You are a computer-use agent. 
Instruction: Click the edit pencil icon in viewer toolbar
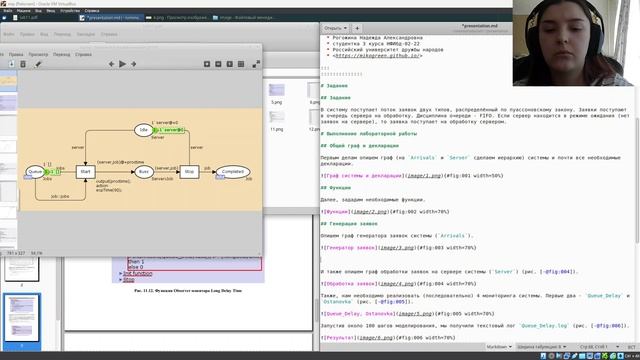click(38, 64)
